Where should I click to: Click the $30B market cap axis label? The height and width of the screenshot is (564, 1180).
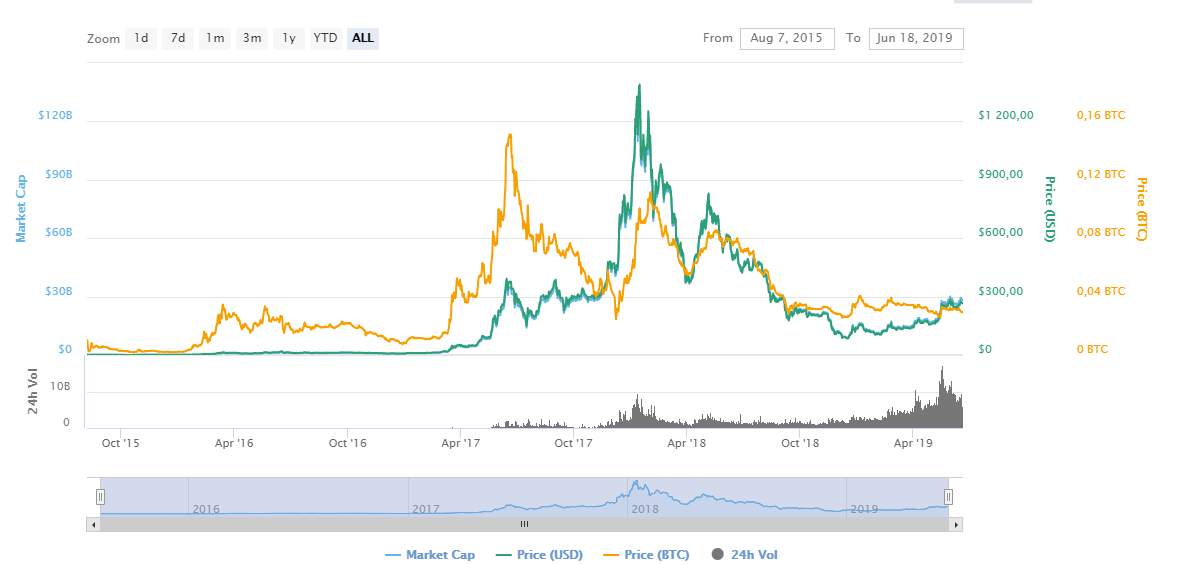click(x=58, y=291)
